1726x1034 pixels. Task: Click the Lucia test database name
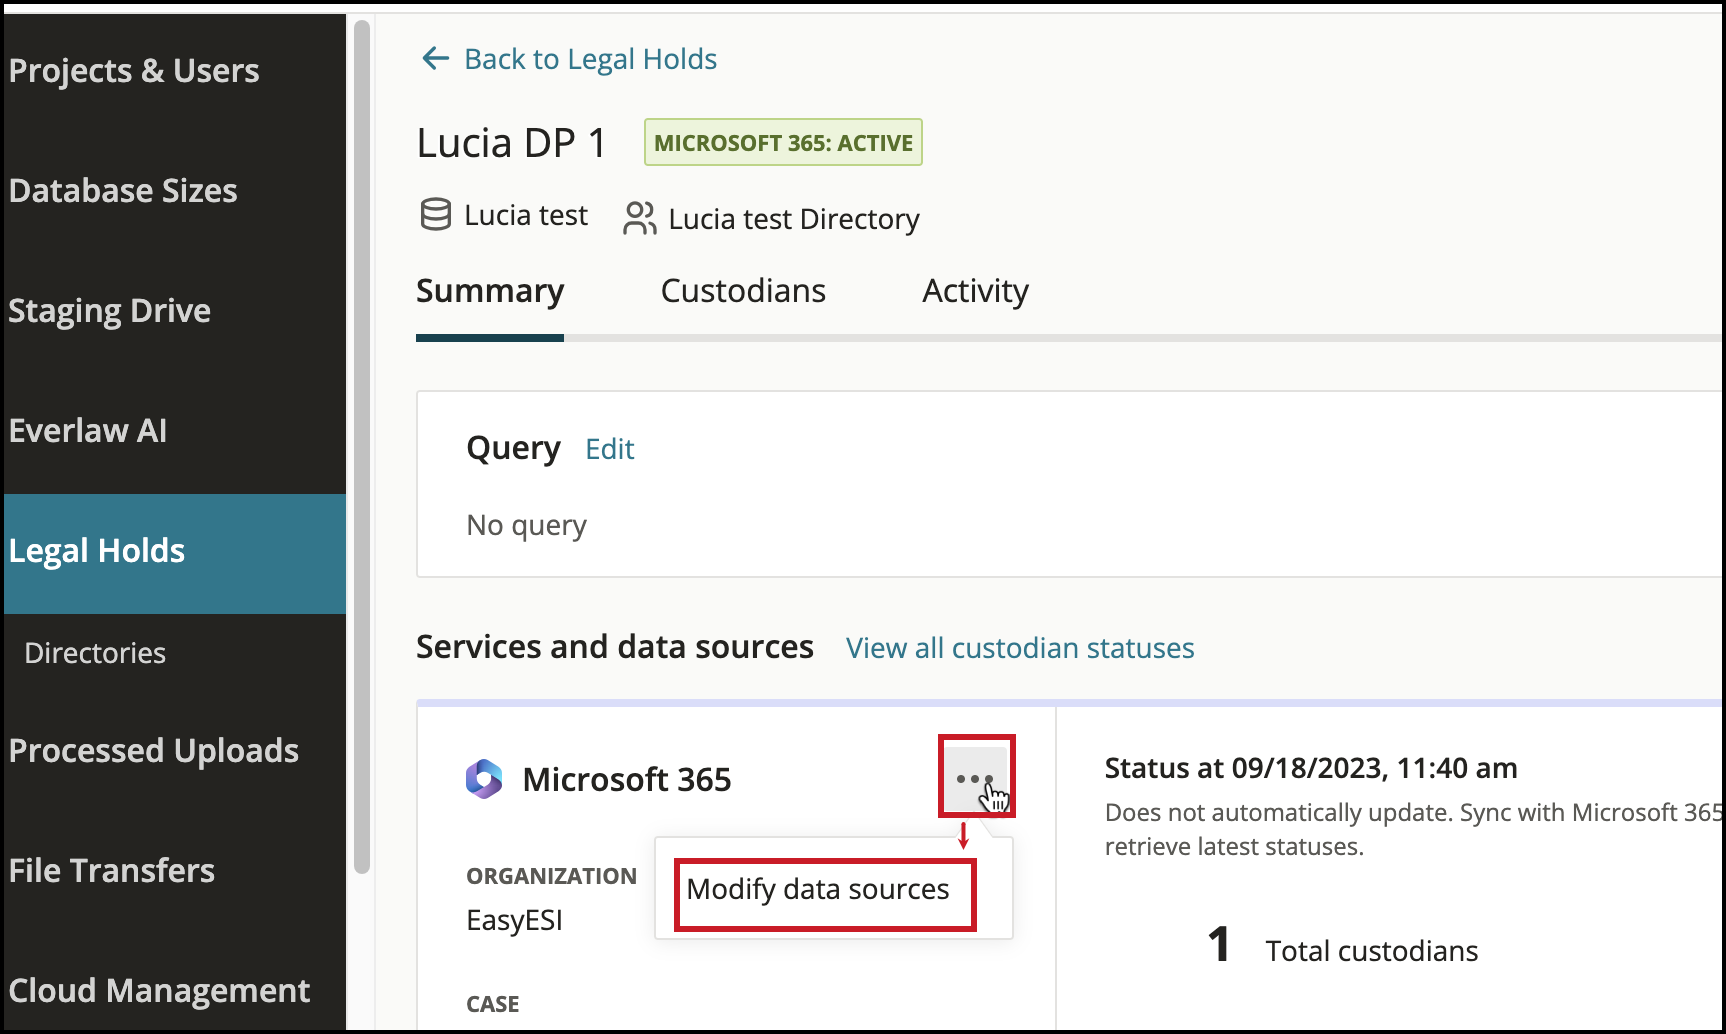tap(526, 215)
